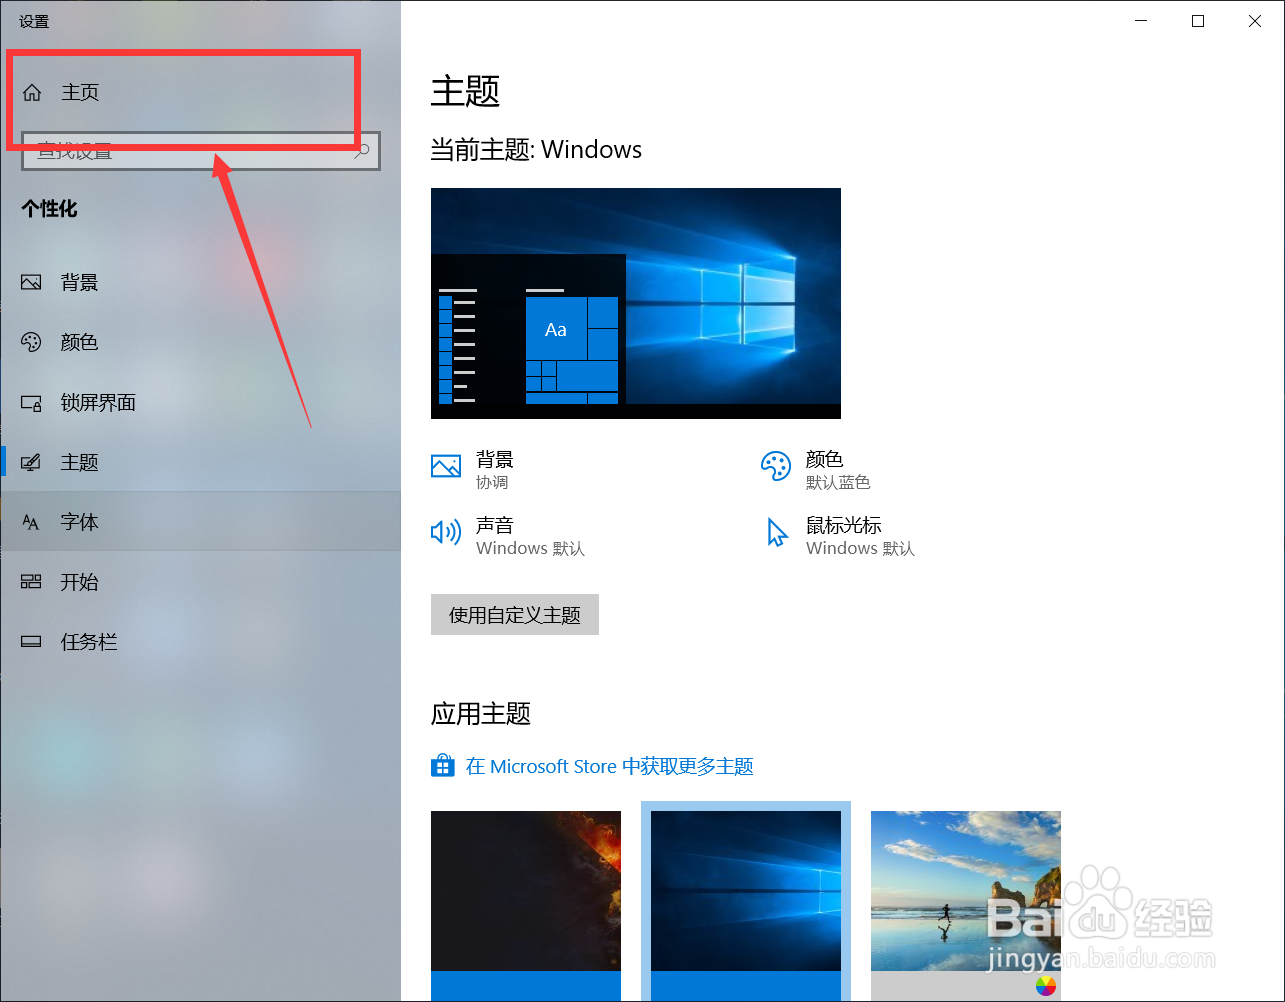Image resolution: width=1285 pixels, height=1002 pixels.
Task: Open 颜色 默认蓝色 theme option
Action: coord(838,470)
